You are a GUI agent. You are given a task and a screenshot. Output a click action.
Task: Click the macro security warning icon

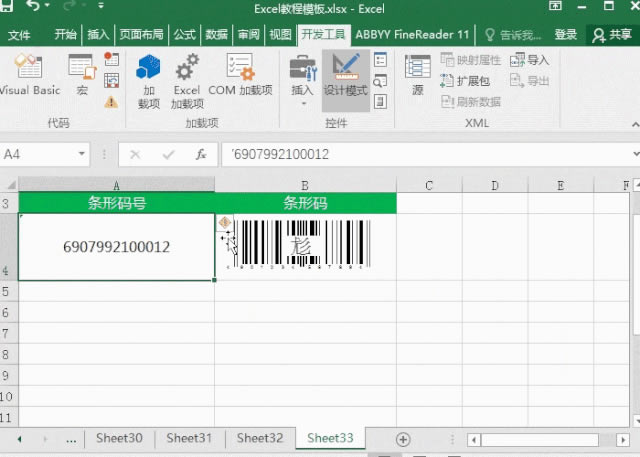point(111,101)
